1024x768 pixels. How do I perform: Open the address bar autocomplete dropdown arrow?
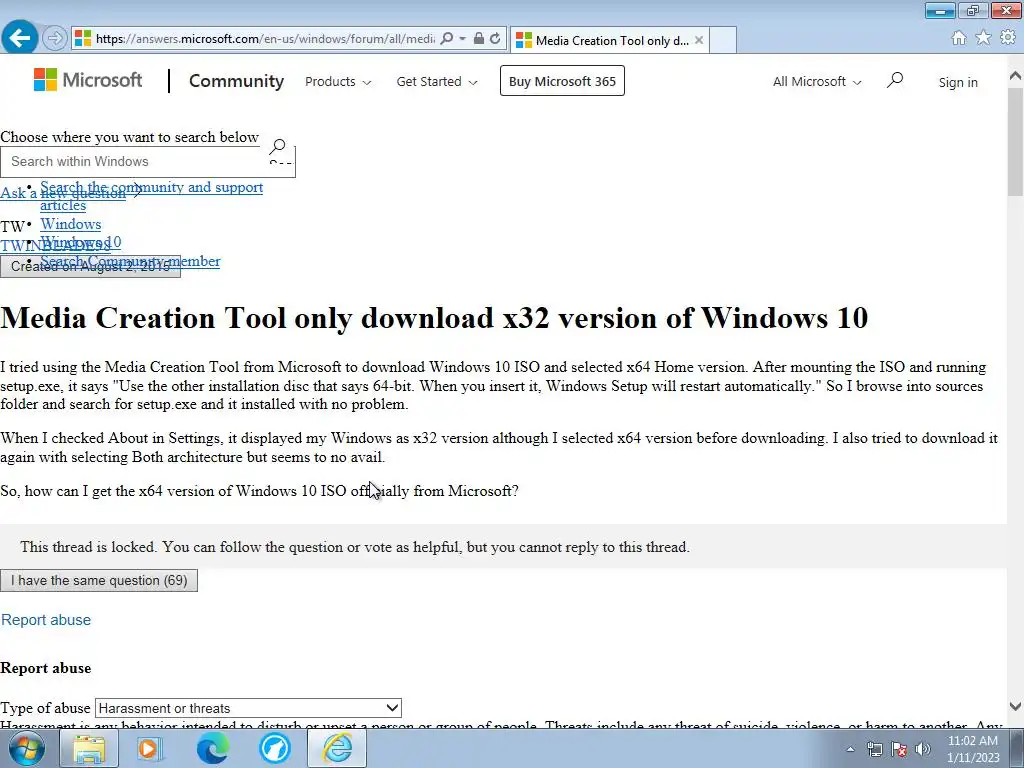coord(462,39)
